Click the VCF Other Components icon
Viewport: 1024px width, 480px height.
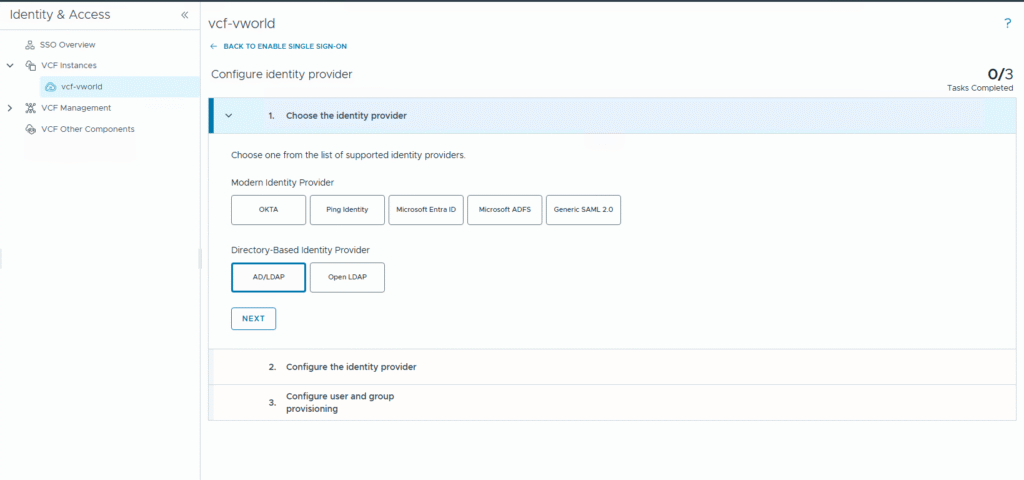pos(30,129)
